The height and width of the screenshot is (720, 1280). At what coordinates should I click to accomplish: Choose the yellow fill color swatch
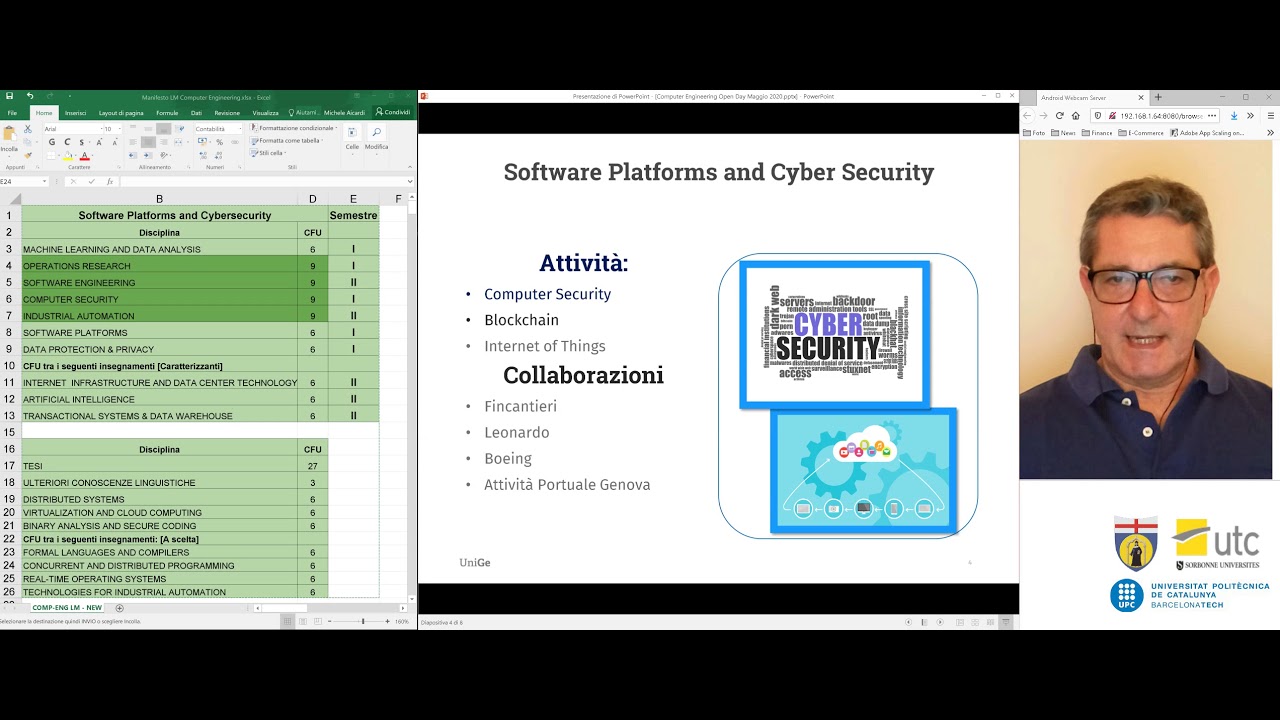pyautogui.click(x=68, y=156)
